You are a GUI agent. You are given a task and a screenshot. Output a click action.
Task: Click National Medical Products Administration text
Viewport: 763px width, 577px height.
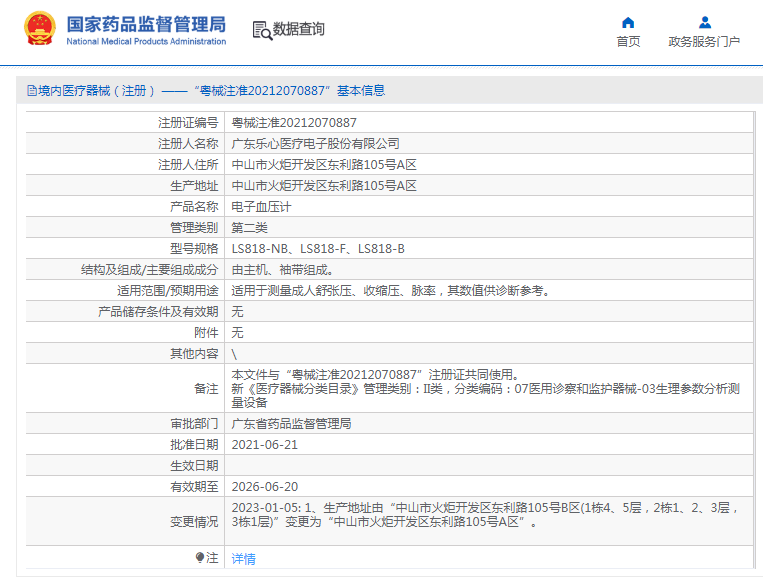(146, 41)
